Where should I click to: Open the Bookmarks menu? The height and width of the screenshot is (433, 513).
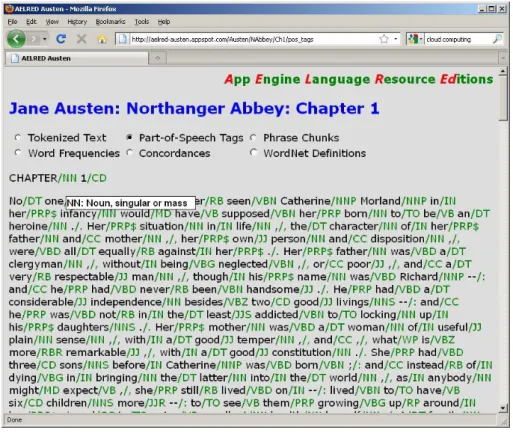tap(110, 22)
